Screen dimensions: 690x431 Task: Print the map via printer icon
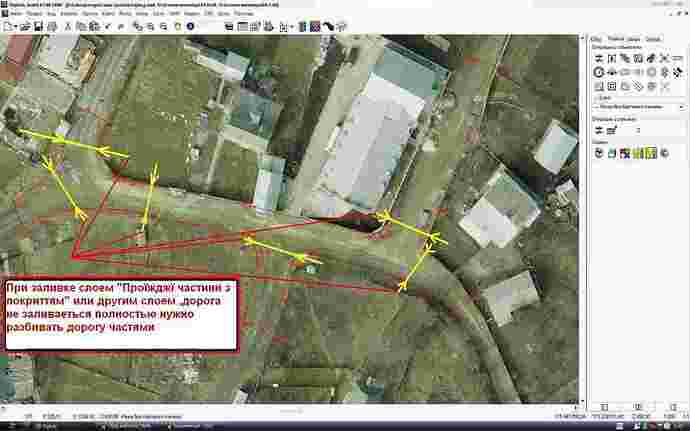[52, 27]
